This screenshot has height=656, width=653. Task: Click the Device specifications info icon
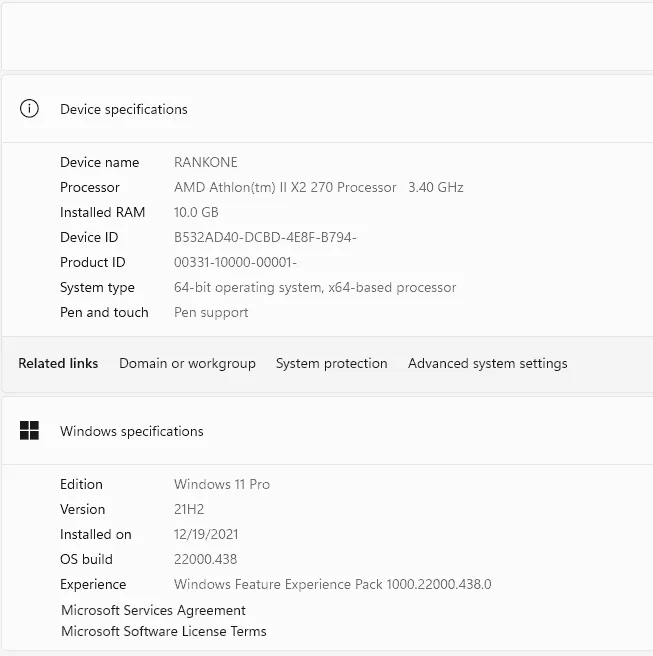coord(29,109)
